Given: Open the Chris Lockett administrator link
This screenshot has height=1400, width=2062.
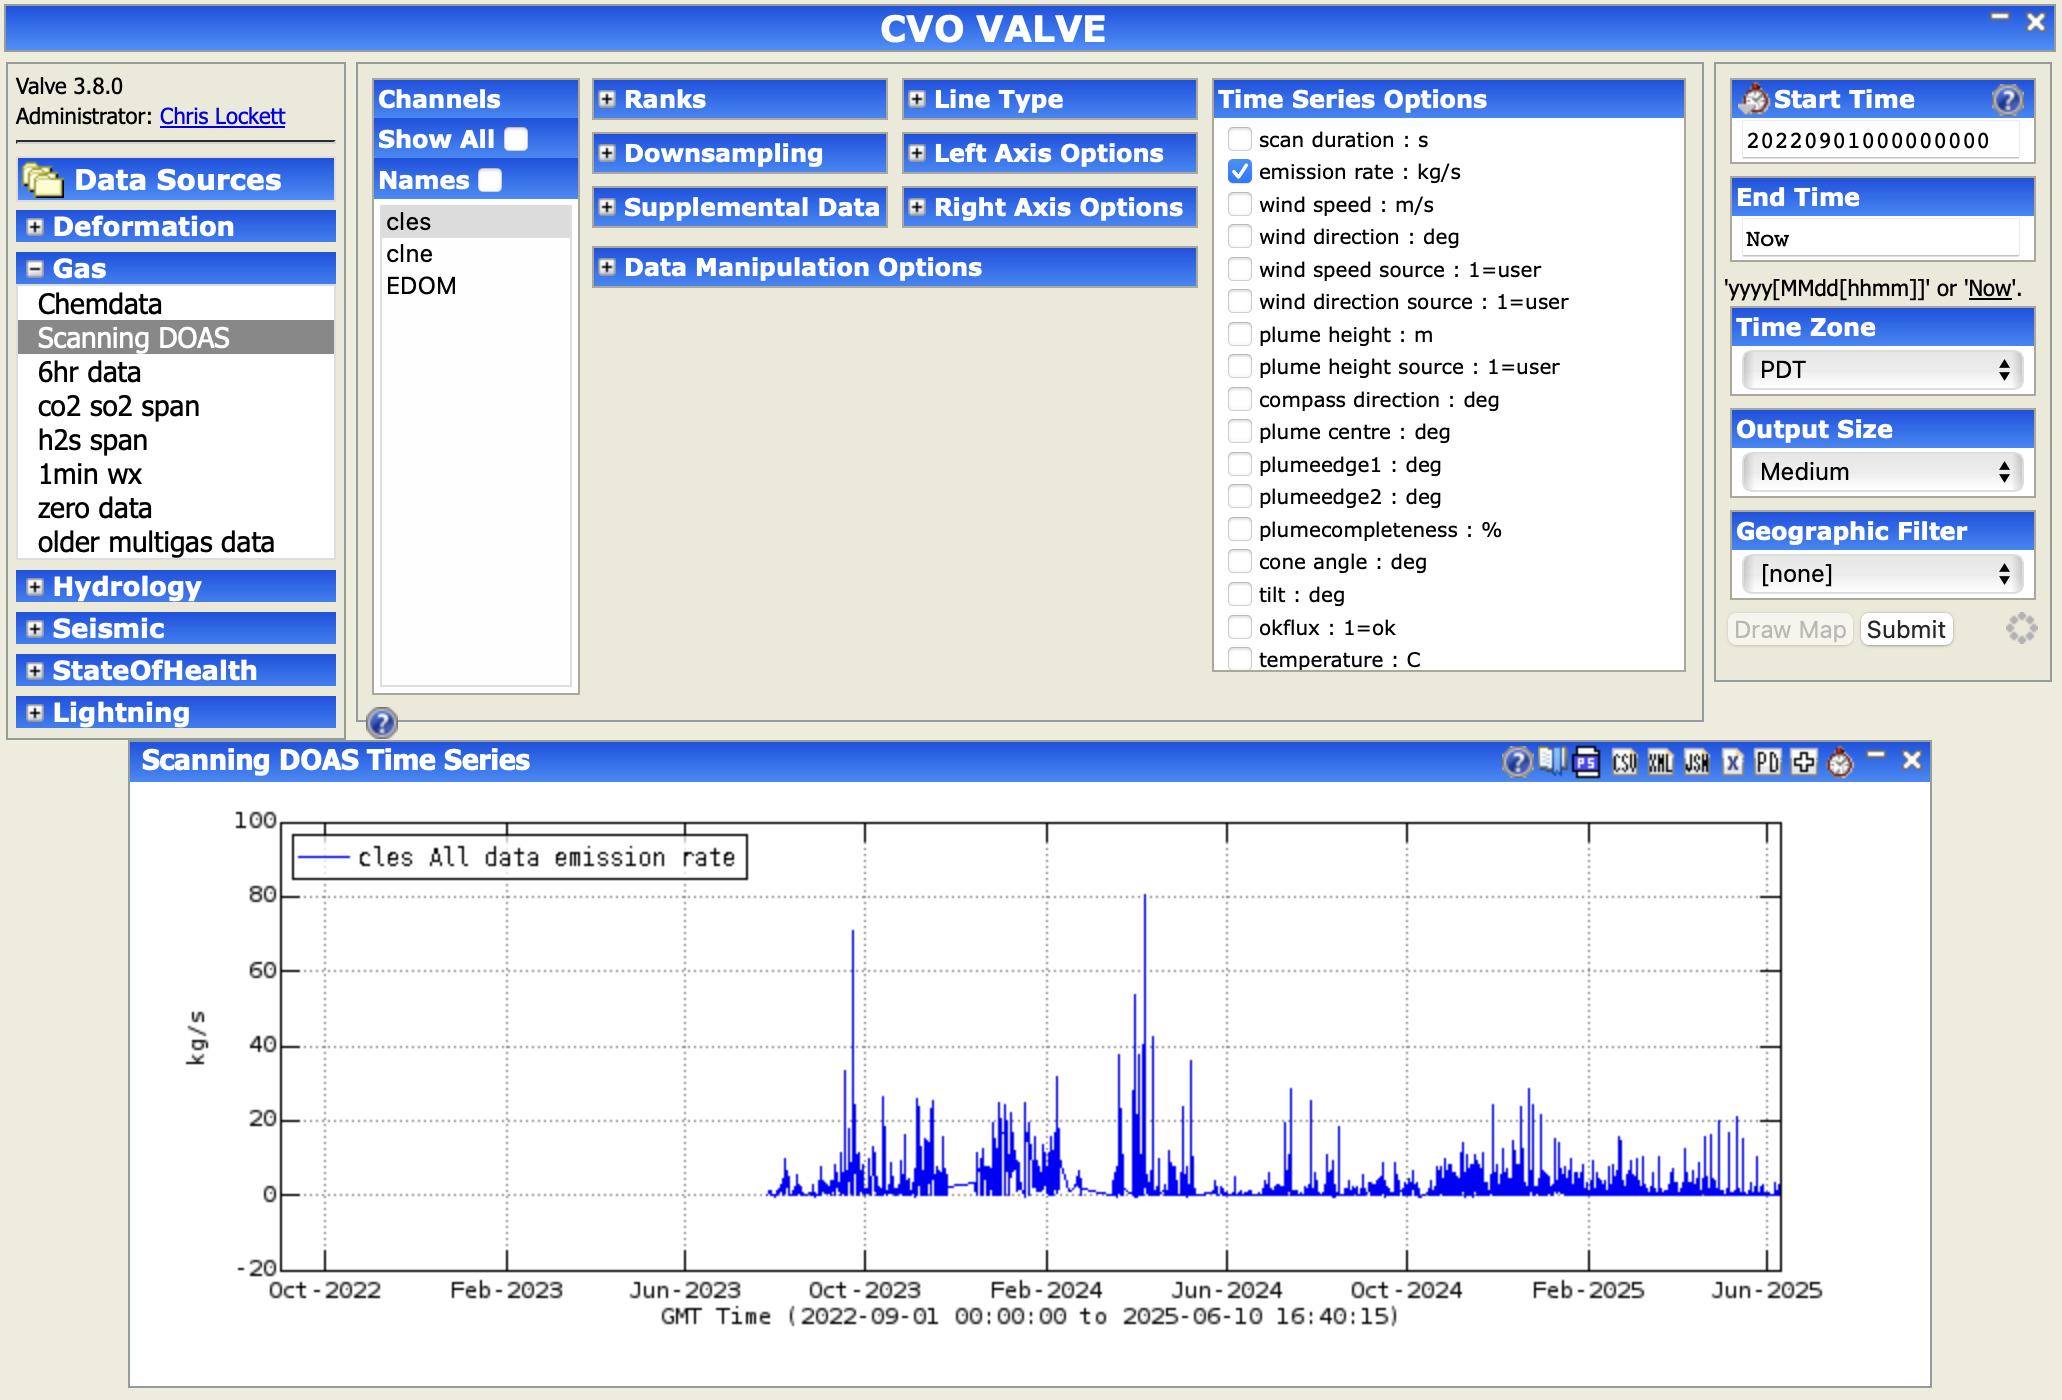Looking at the screenshot, I should coord(222,116).
